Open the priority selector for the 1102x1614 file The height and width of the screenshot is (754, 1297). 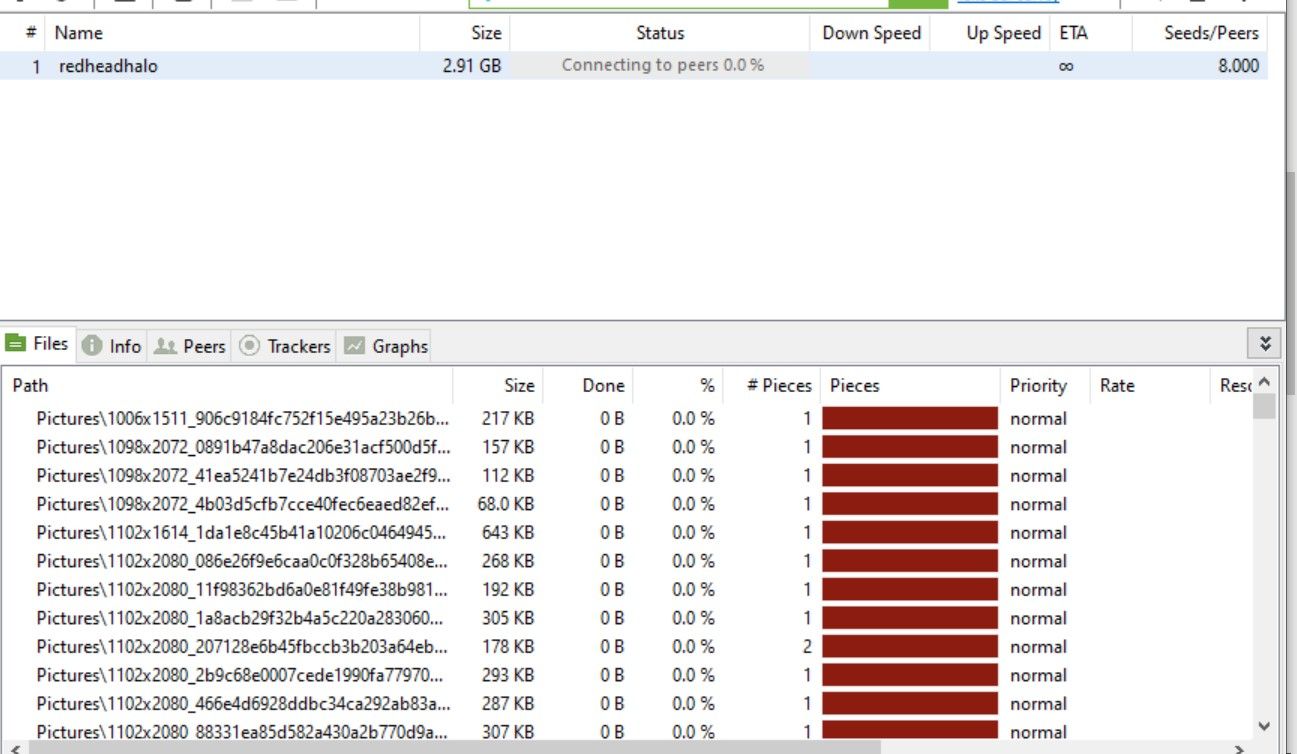pyautogui.click(x=1038, y=532)
